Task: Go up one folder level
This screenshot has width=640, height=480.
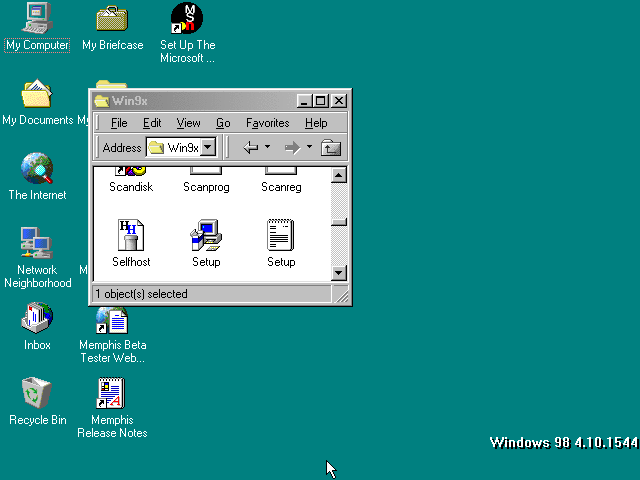Action: click(331, 147)
